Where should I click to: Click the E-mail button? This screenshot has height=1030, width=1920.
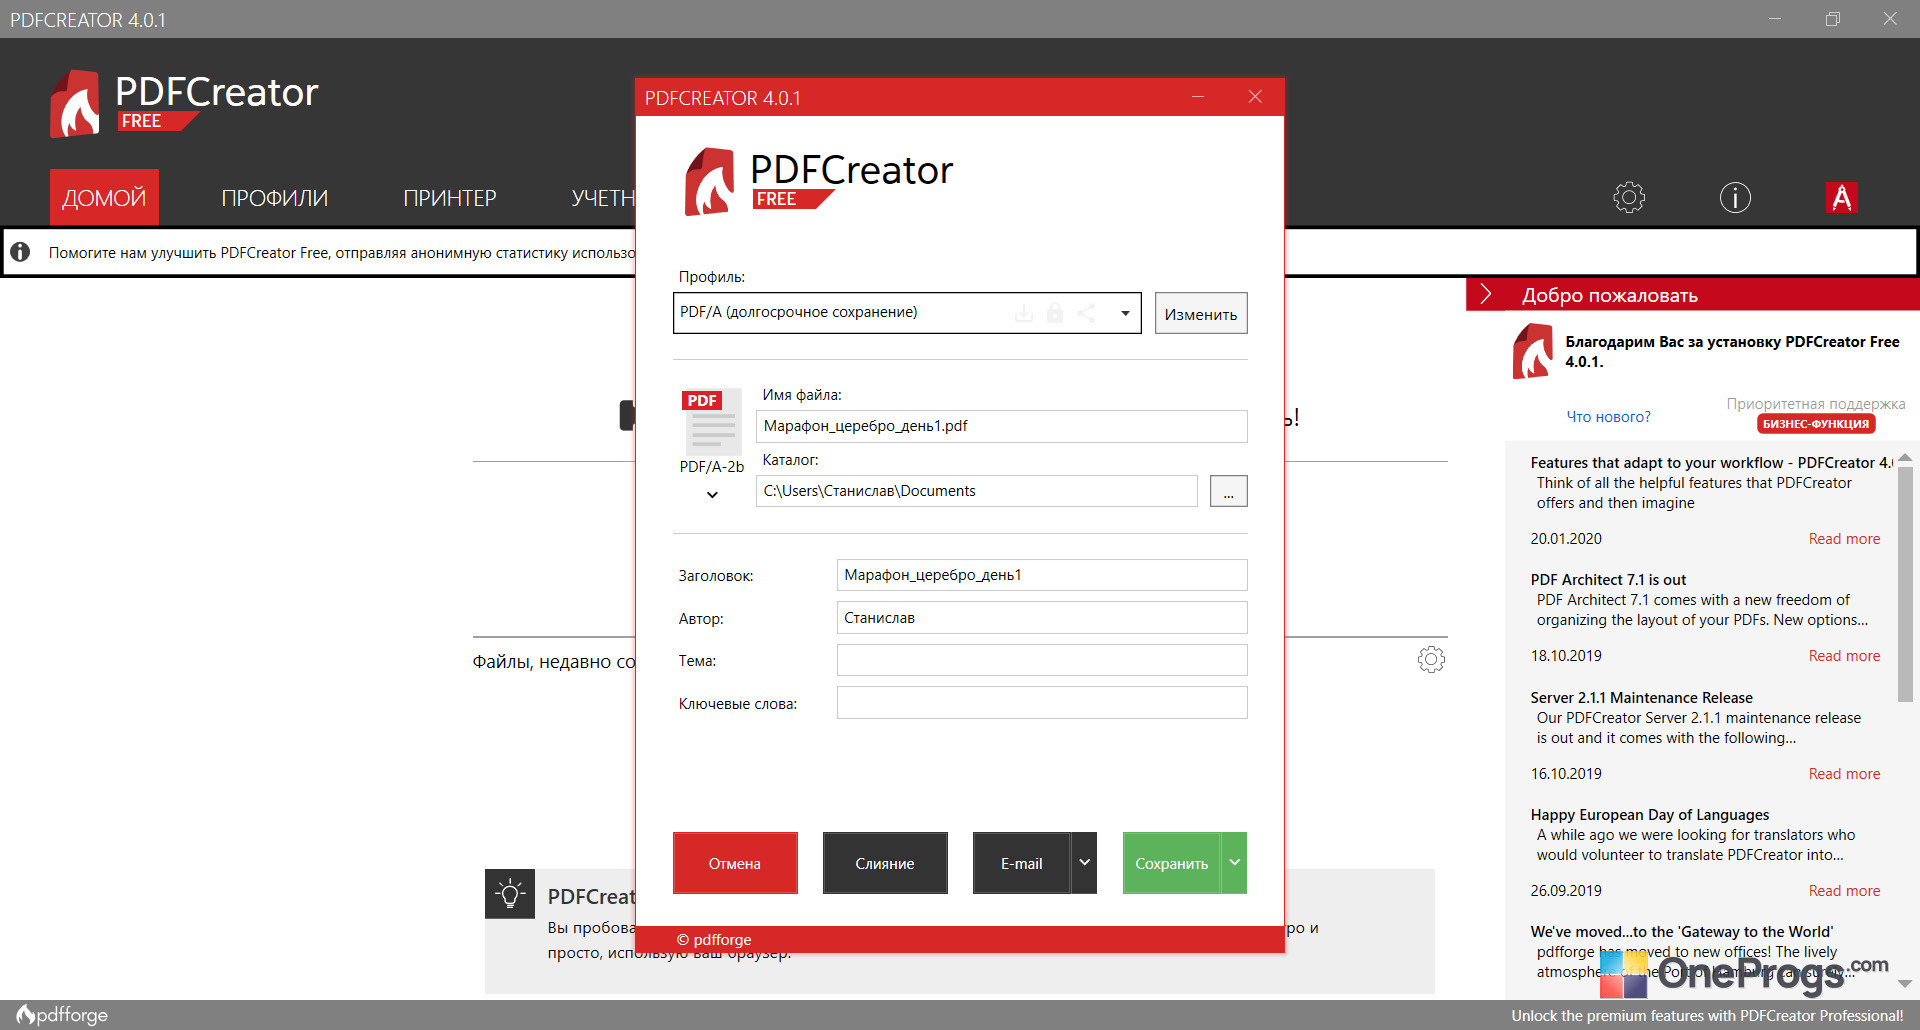(1021, 863)
